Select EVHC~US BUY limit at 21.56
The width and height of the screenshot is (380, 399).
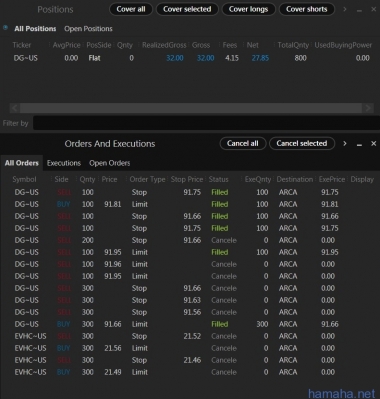coord(190,348)
